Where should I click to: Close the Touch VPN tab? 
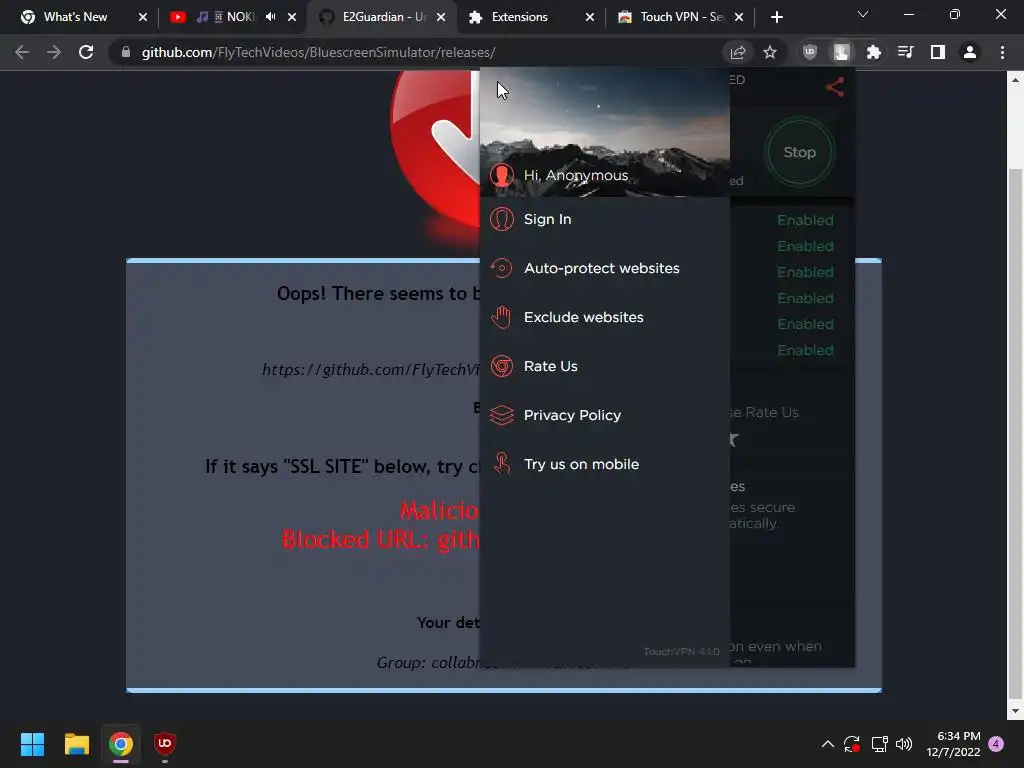[x=739, y=17]
